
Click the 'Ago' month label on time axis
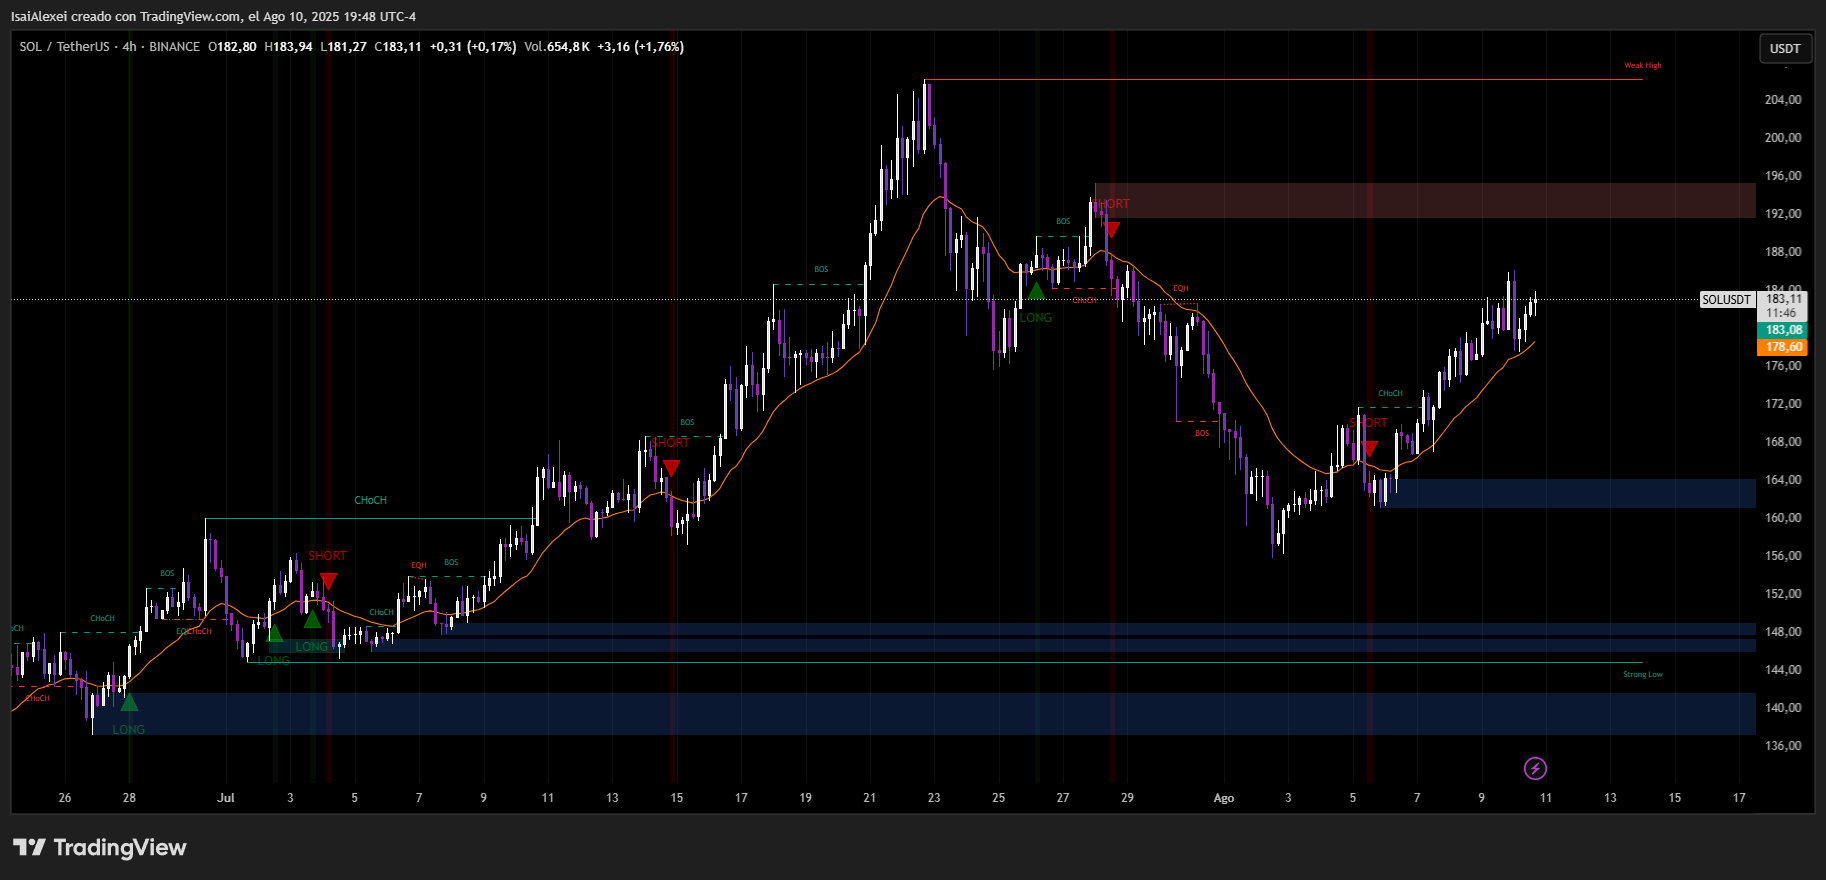pyautogui.click(x=1223, y=798)
